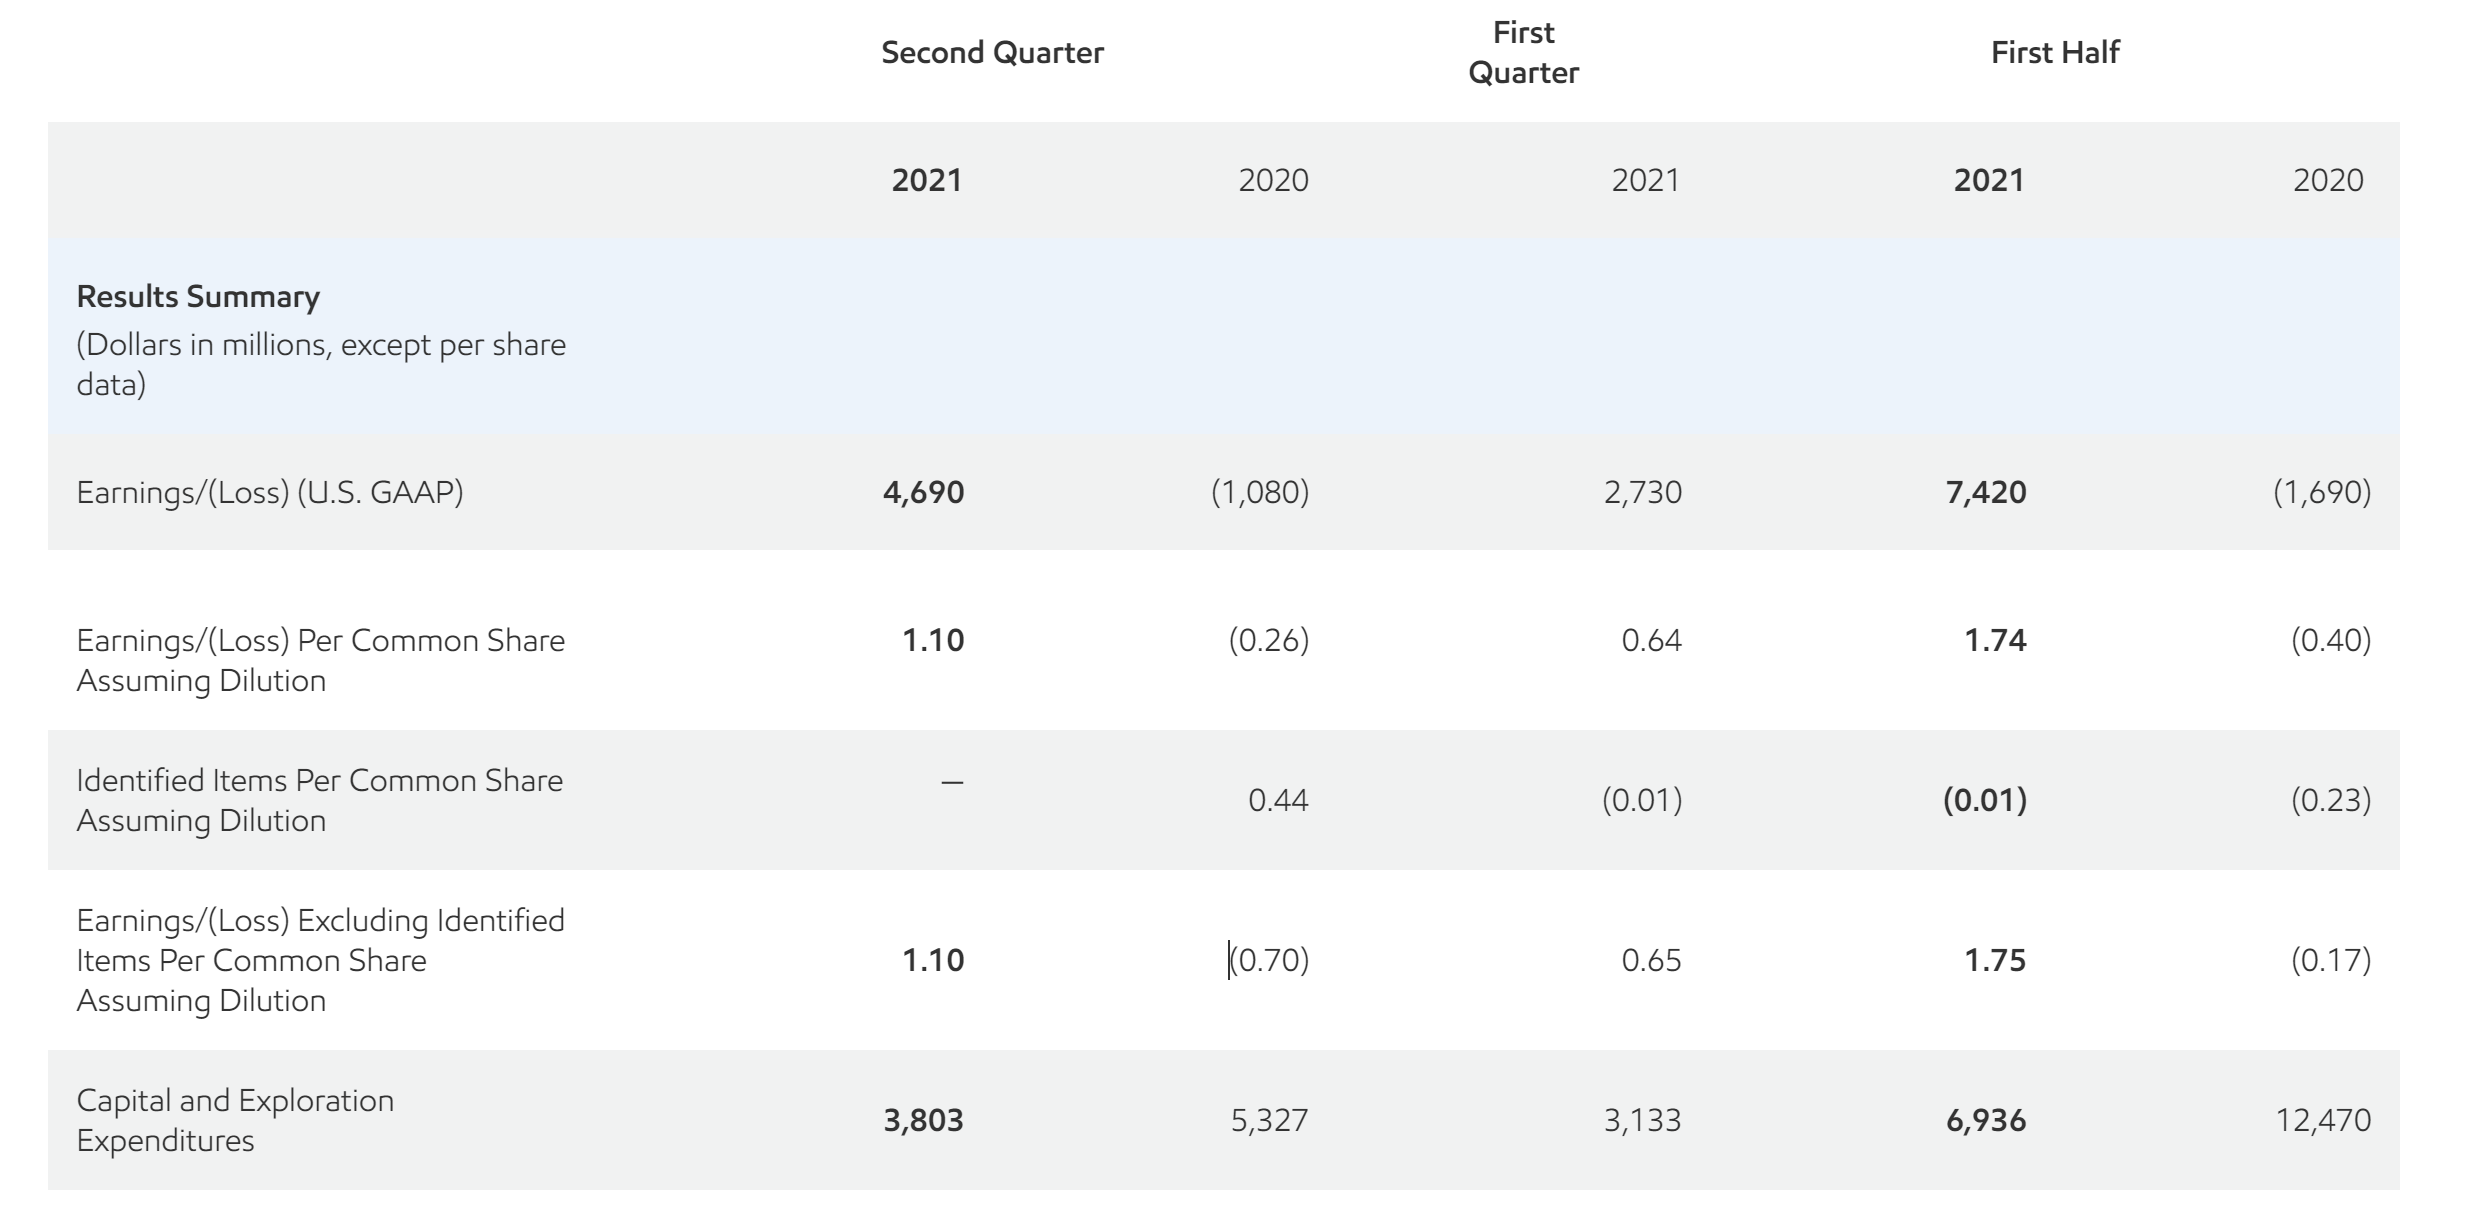2469x1215 pixels.
Task: Click the 6,936 first half expenditures
Action: [1986, 1120]
